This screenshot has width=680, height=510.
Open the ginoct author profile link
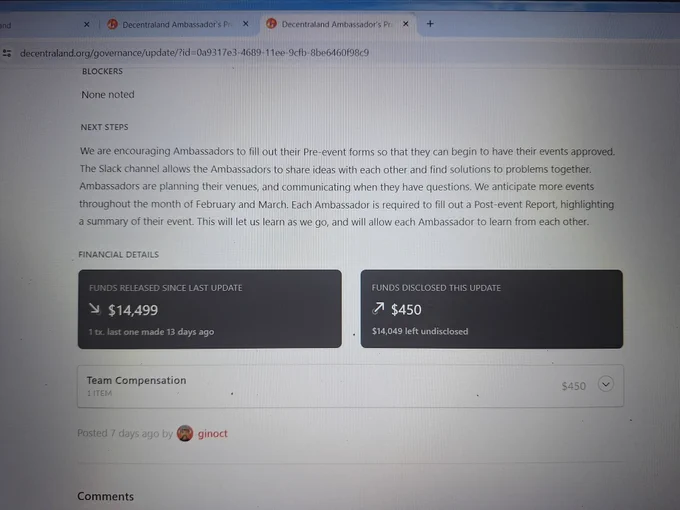pos(212,434)
